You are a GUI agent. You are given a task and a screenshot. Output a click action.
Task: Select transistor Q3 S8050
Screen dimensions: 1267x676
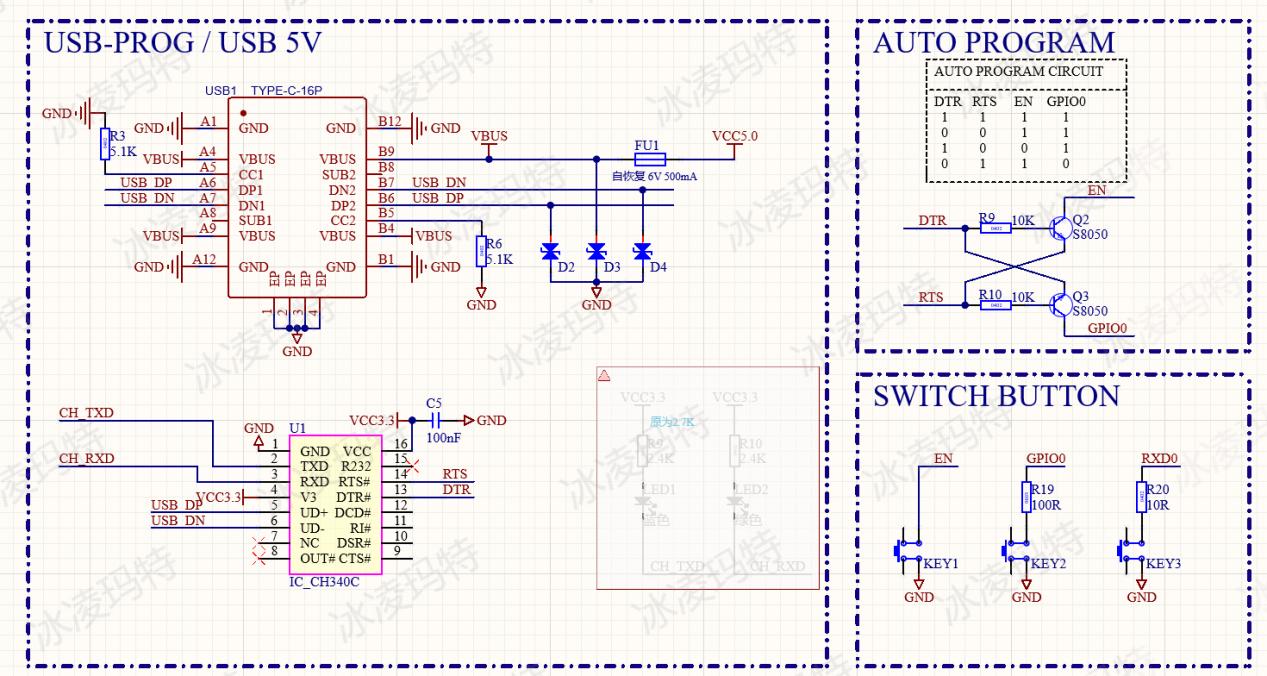click(x=1060, y=303)
